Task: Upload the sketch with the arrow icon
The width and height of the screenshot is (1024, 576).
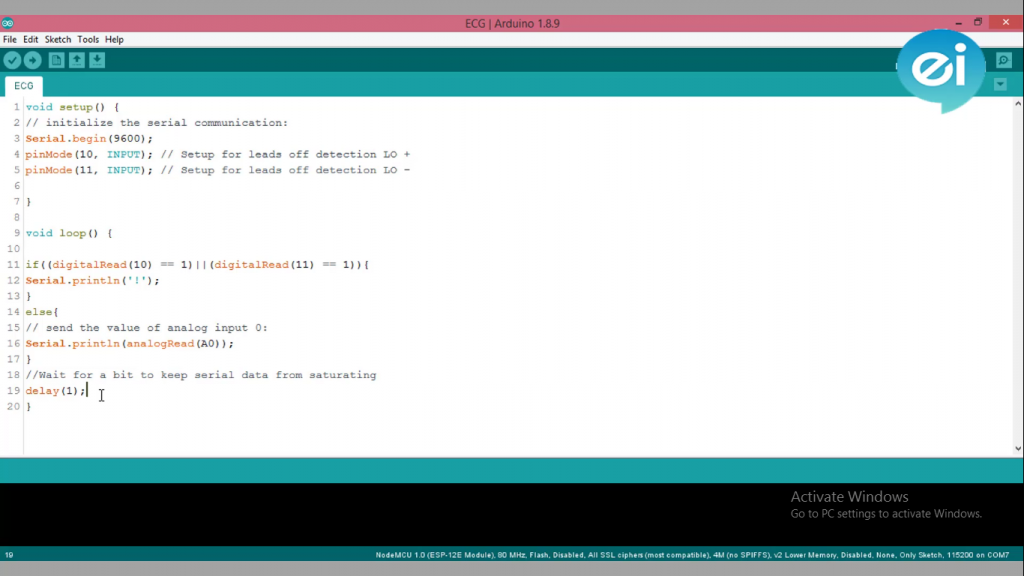Action: (x=32, y=60)
